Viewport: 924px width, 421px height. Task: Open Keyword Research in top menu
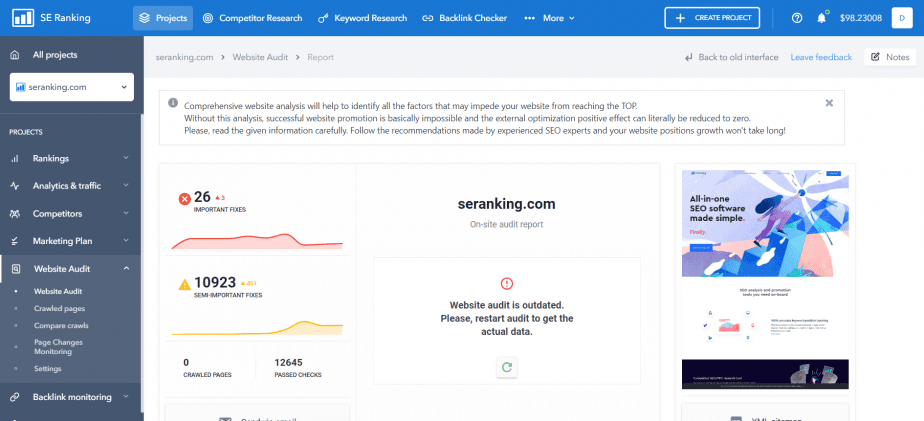coord(362,18)
